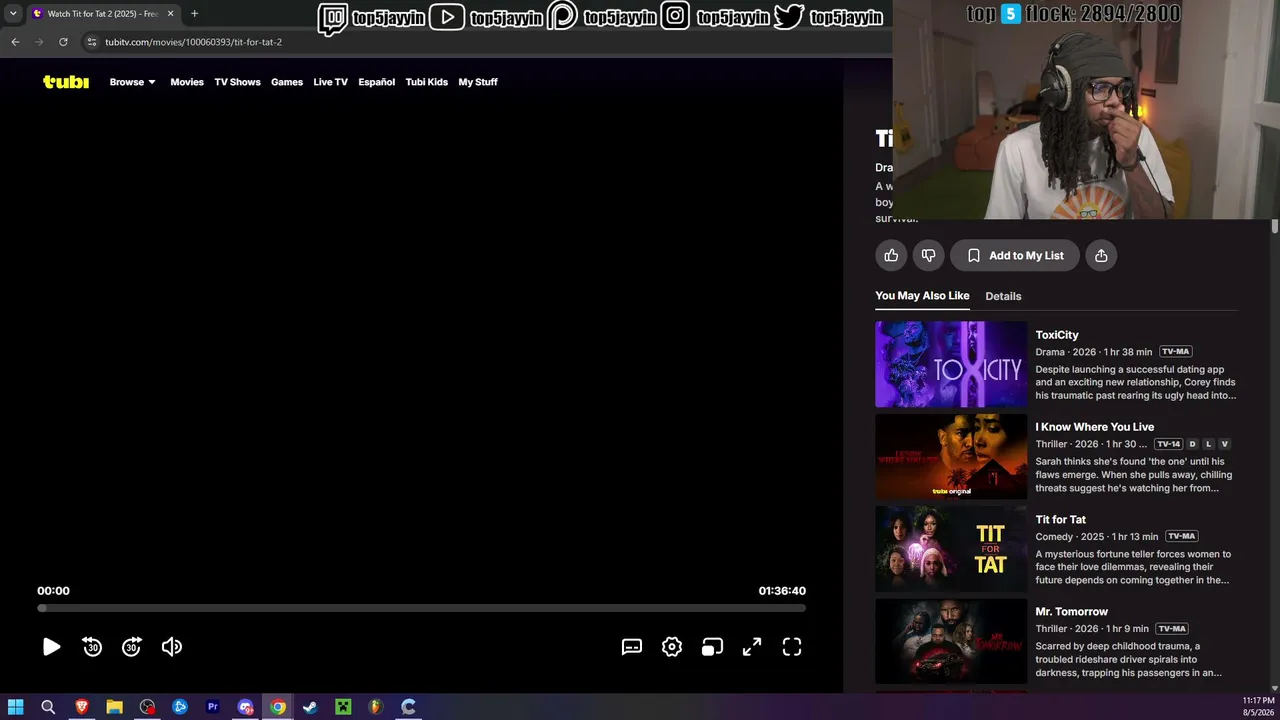Dislike the movie with thumbs down
Image resolution: width=1280 pixels, height=720 pixels.
pos(928,255)
